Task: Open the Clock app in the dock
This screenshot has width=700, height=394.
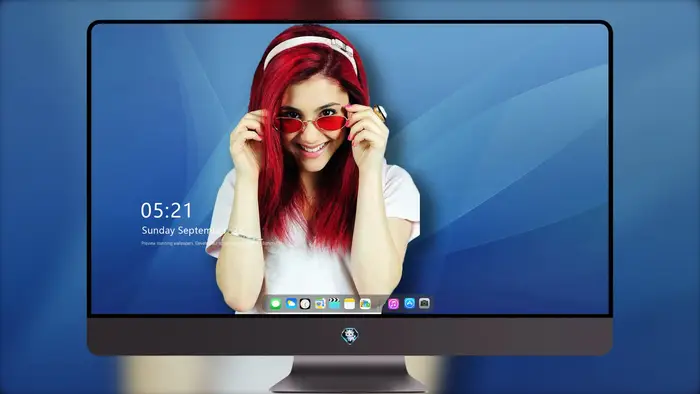Action: [x=305, y=304]
